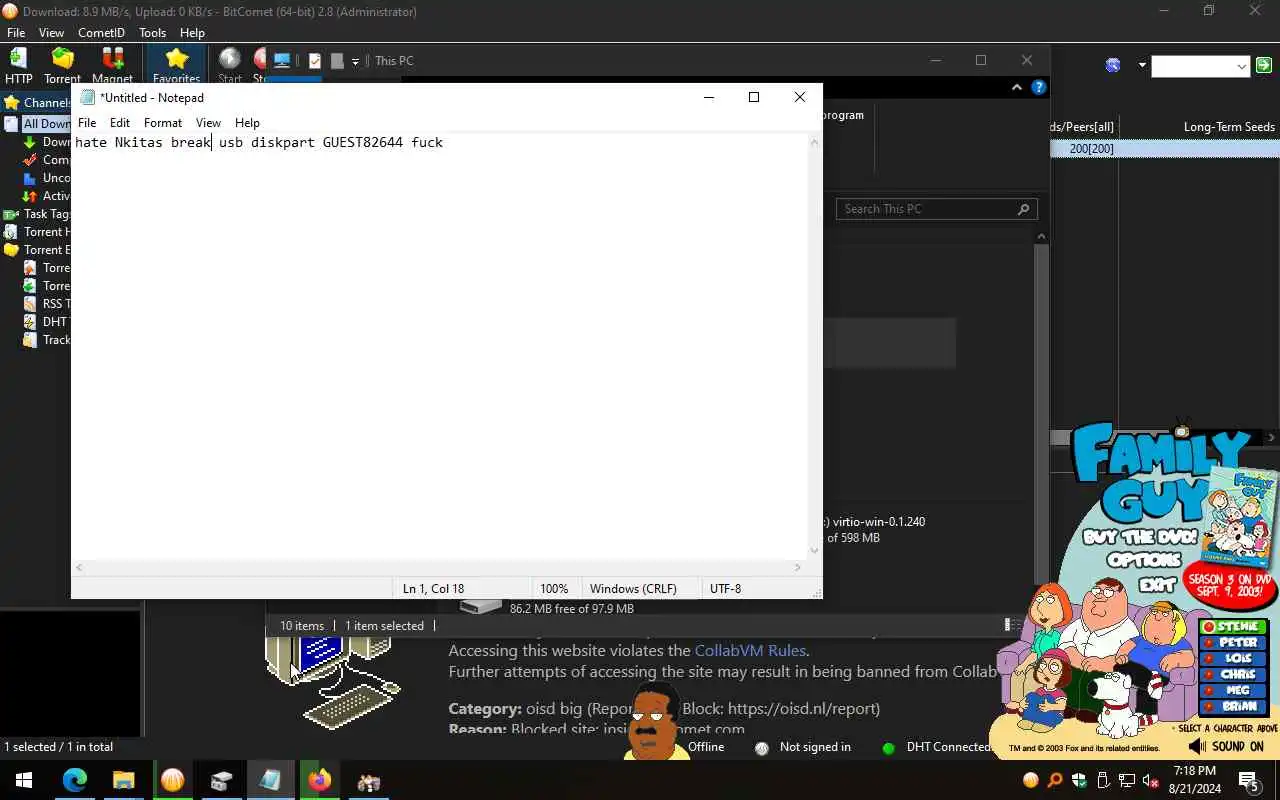Open File Explorer from the taskbar
This screenshot has width=1280, height=800.
[x=123, y=780]
